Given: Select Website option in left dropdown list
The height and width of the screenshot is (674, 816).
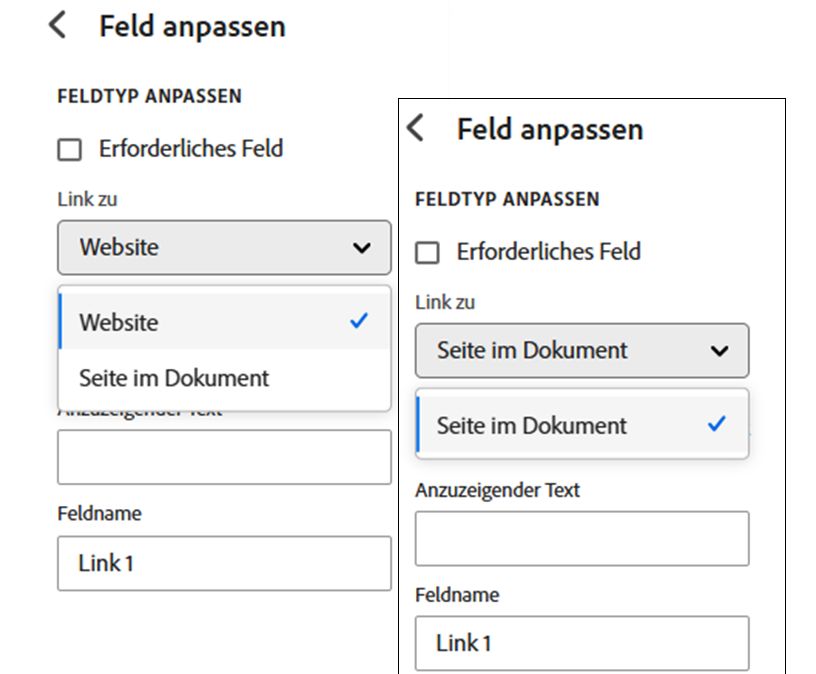Looking at the screenshot, I should pos(224,322).
